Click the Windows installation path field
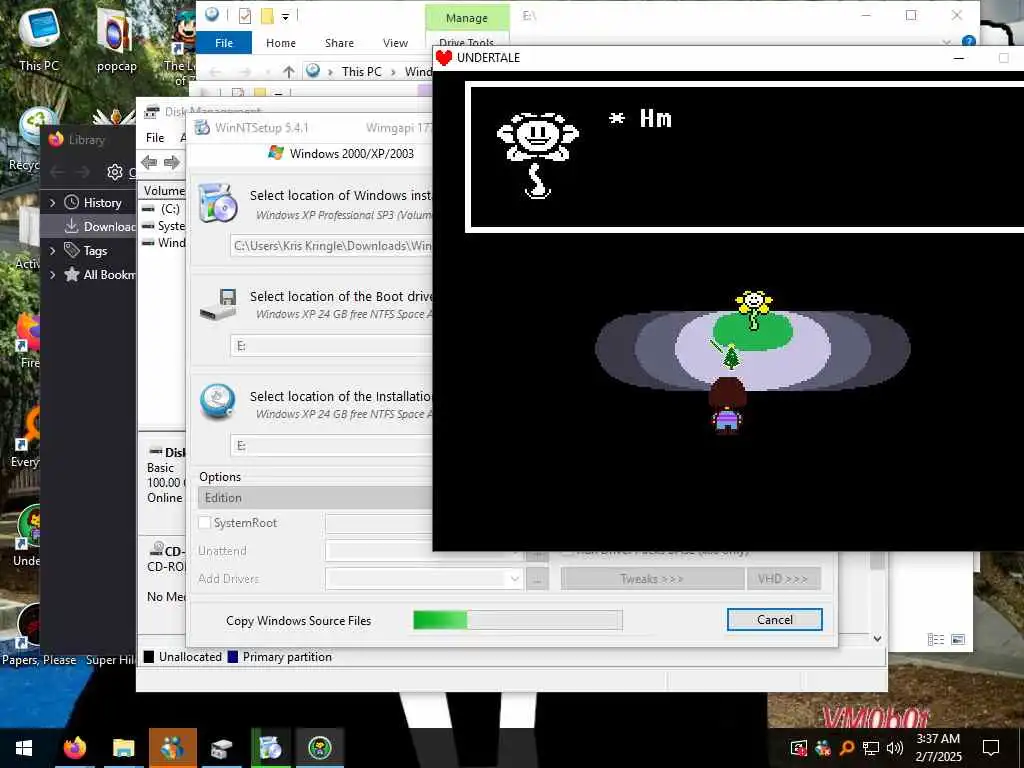 click(332, 246)
